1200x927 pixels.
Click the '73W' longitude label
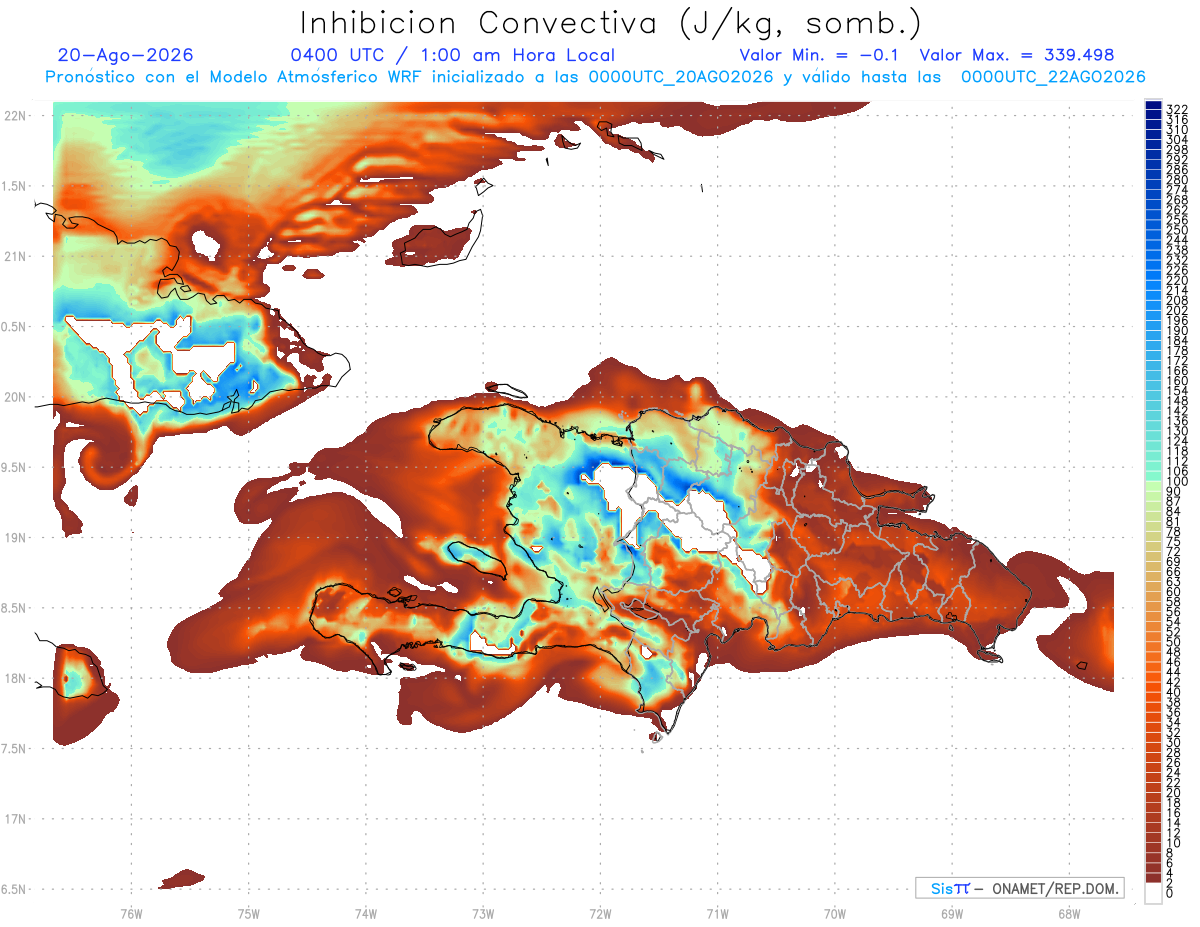tap(483, 913)
